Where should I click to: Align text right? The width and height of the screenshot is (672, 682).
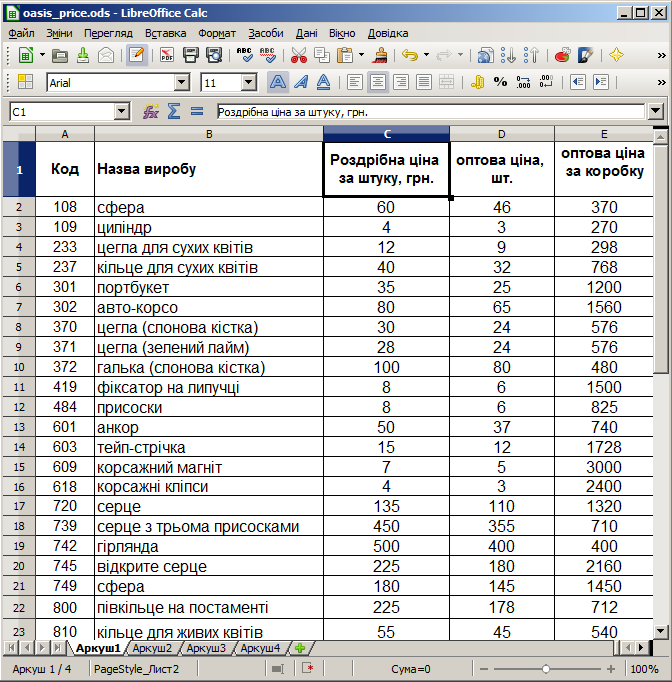coord(401,82)
